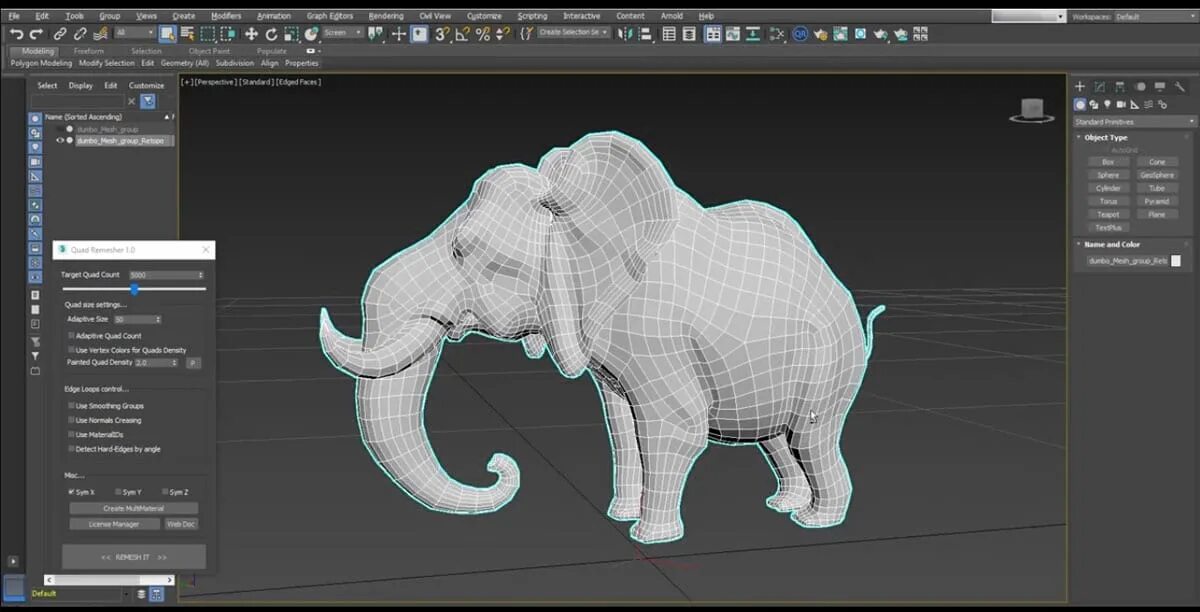Image resolution: width=1200 pixels, height=612 pixels.
Task: Click the Web Doc button
Action: click(x=181, y=524)
